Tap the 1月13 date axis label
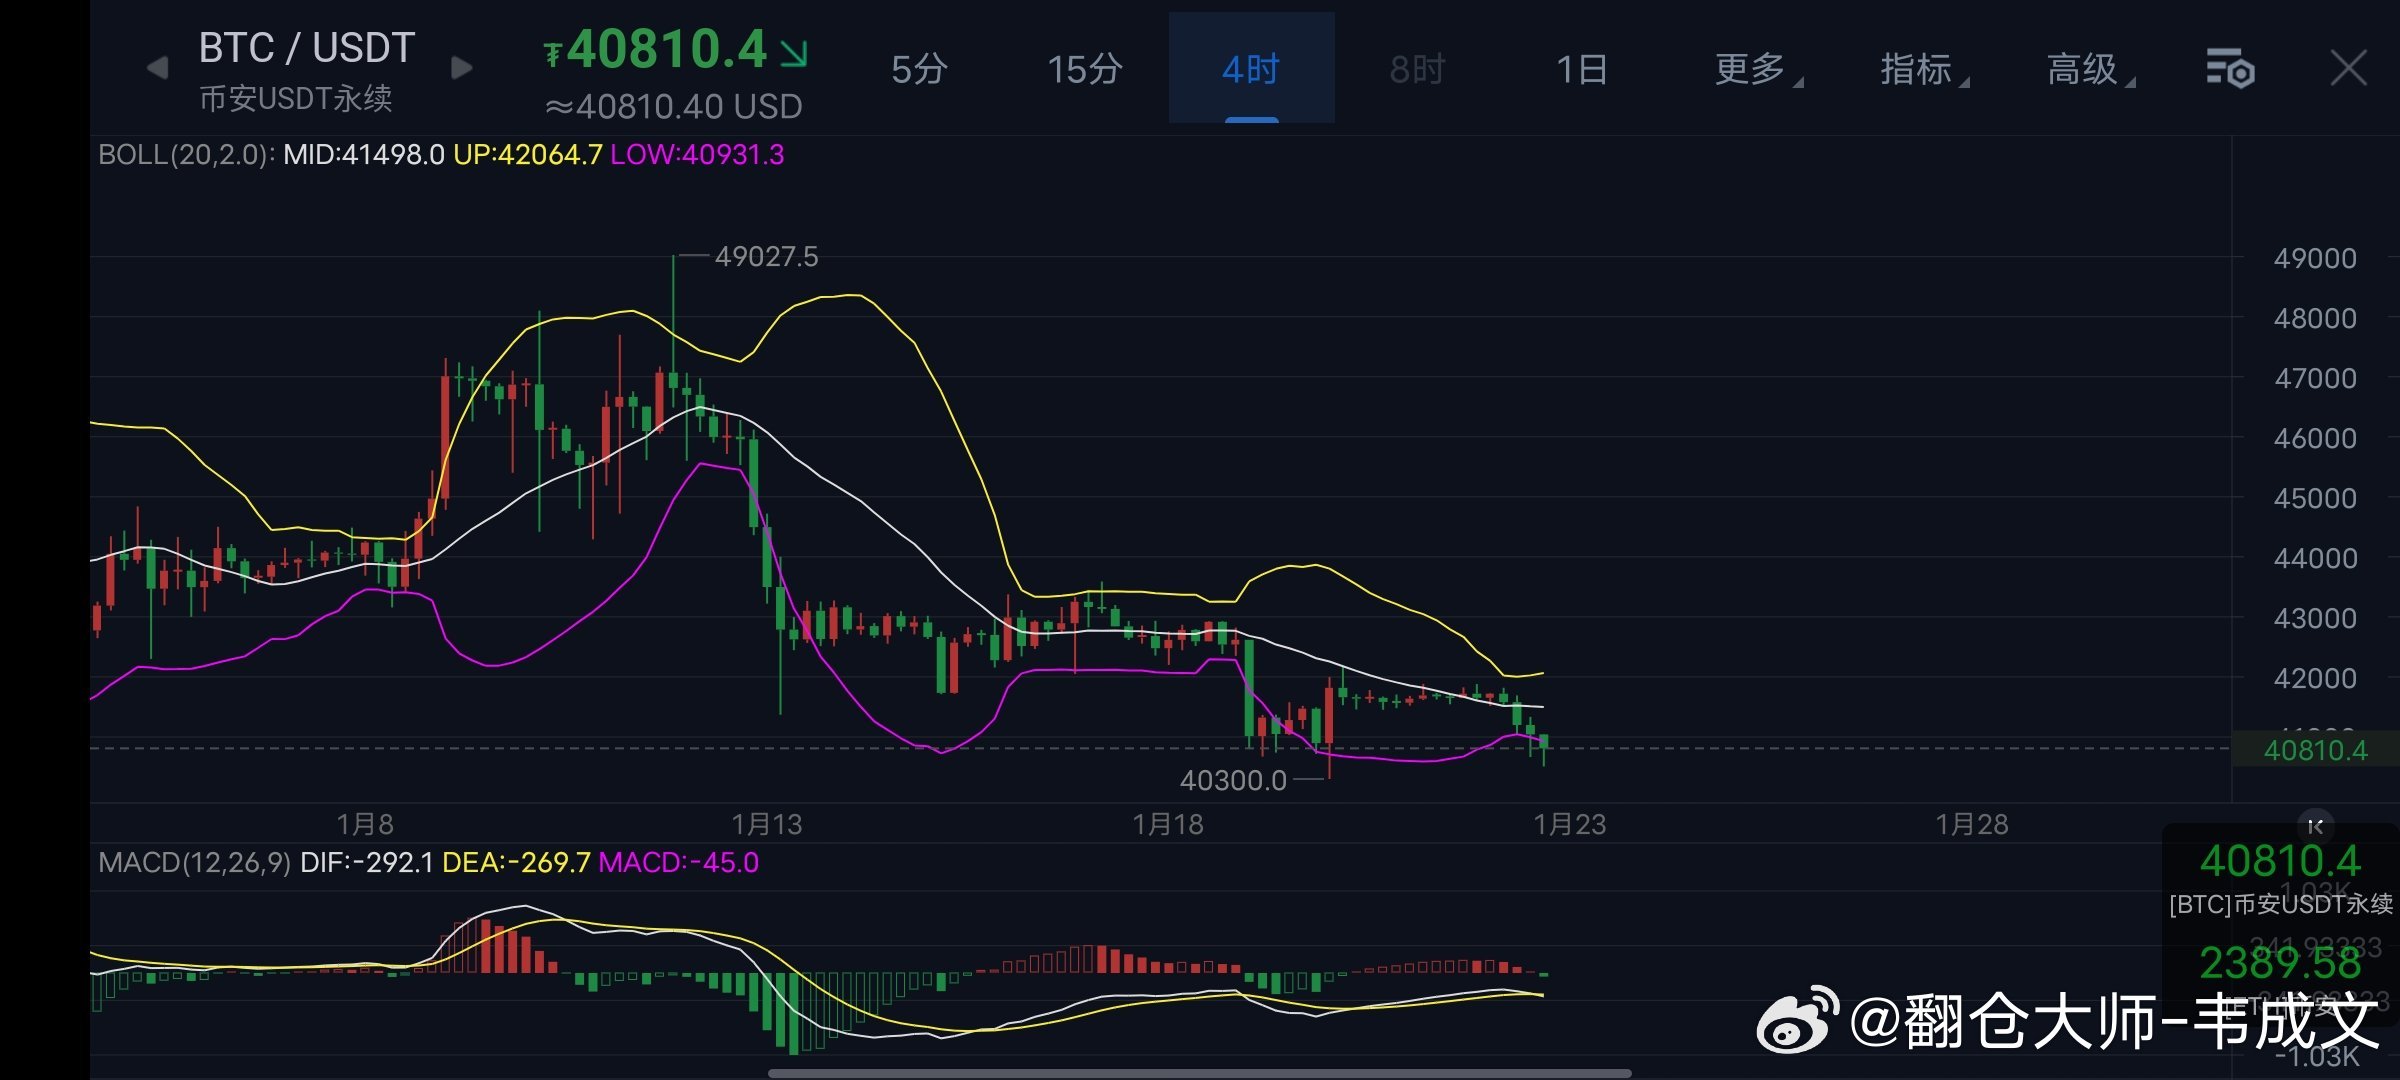The height and width of the screenshot is (1080, 2400). coord(767,824)
